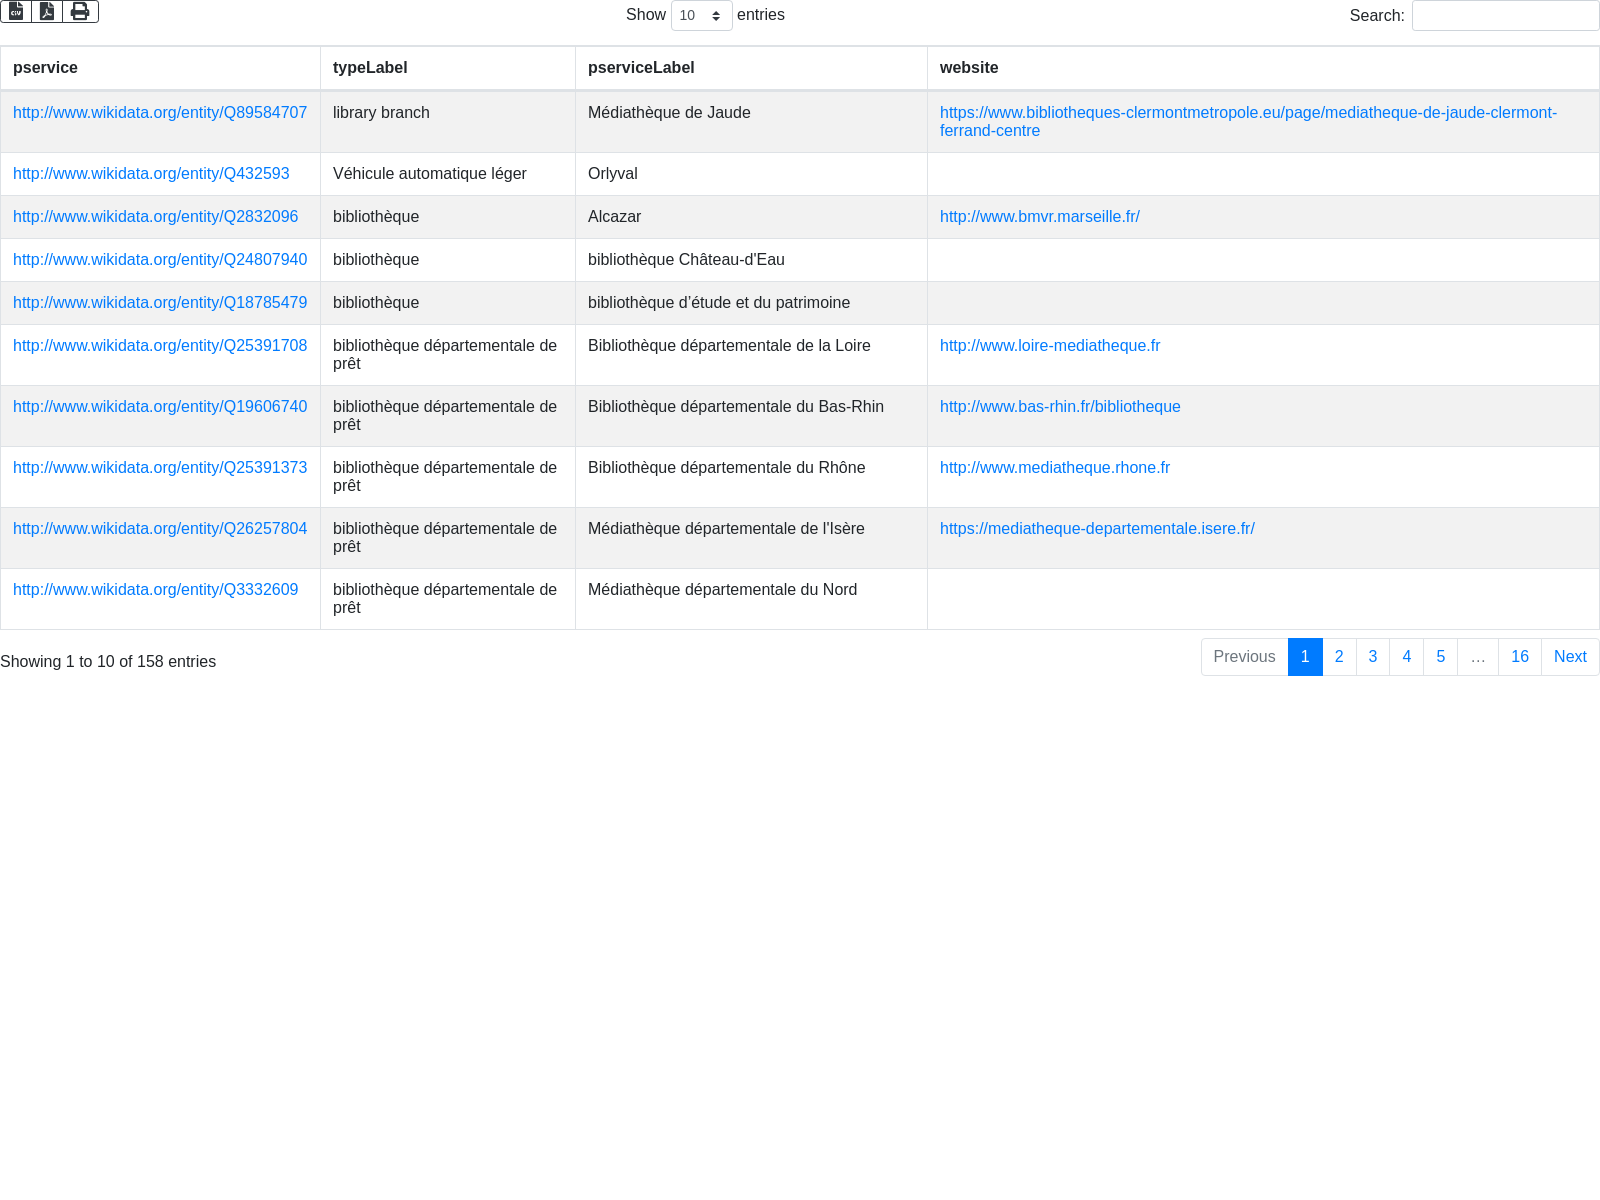Open page 5 of the table
Screen dimensions: 1600x1200
1440,657
